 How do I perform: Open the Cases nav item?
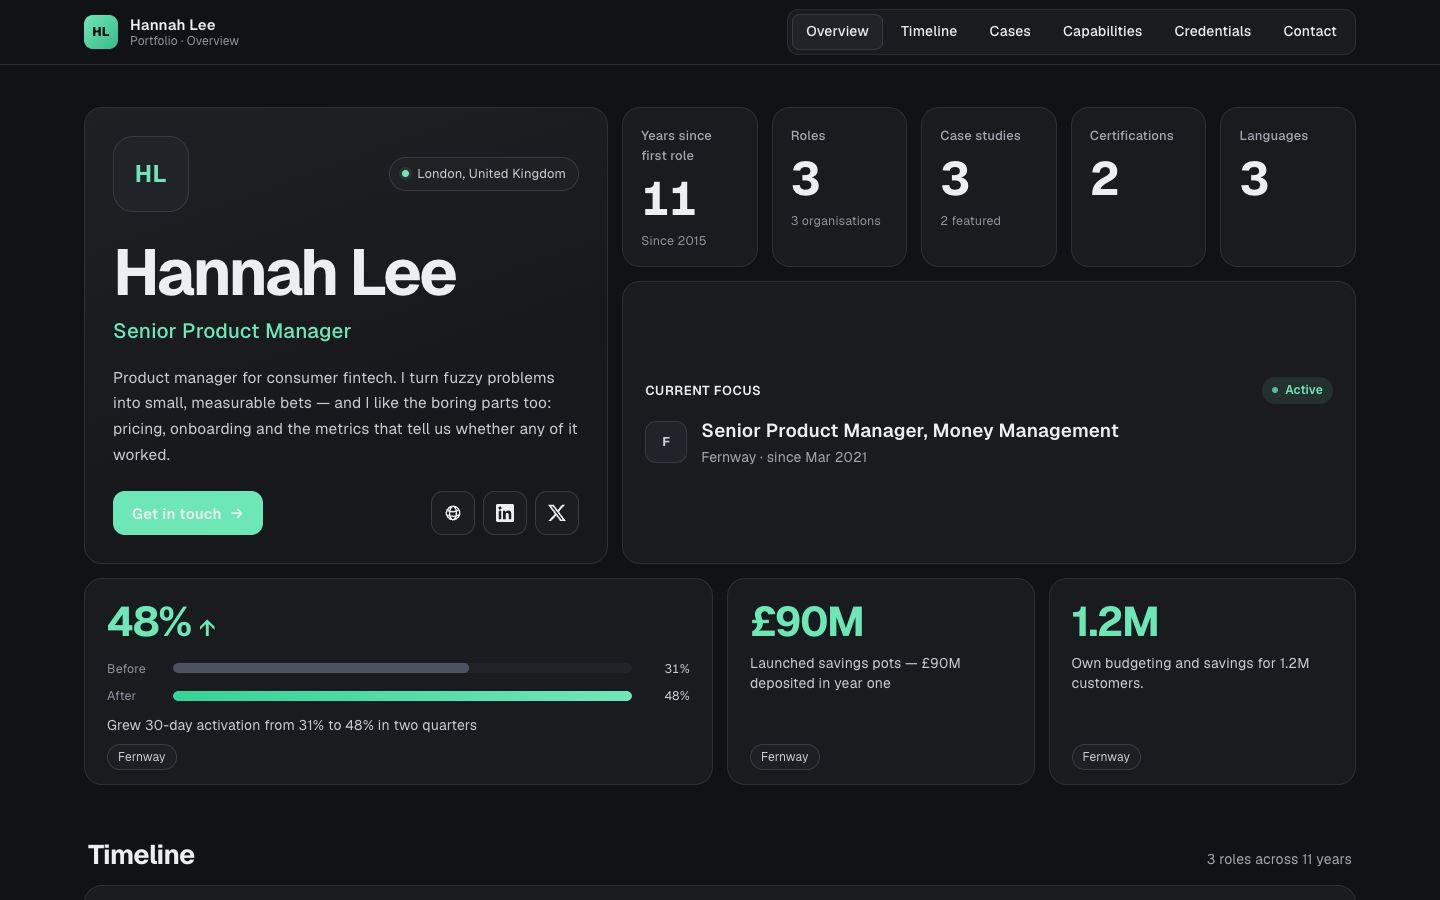click(1010, 32)
